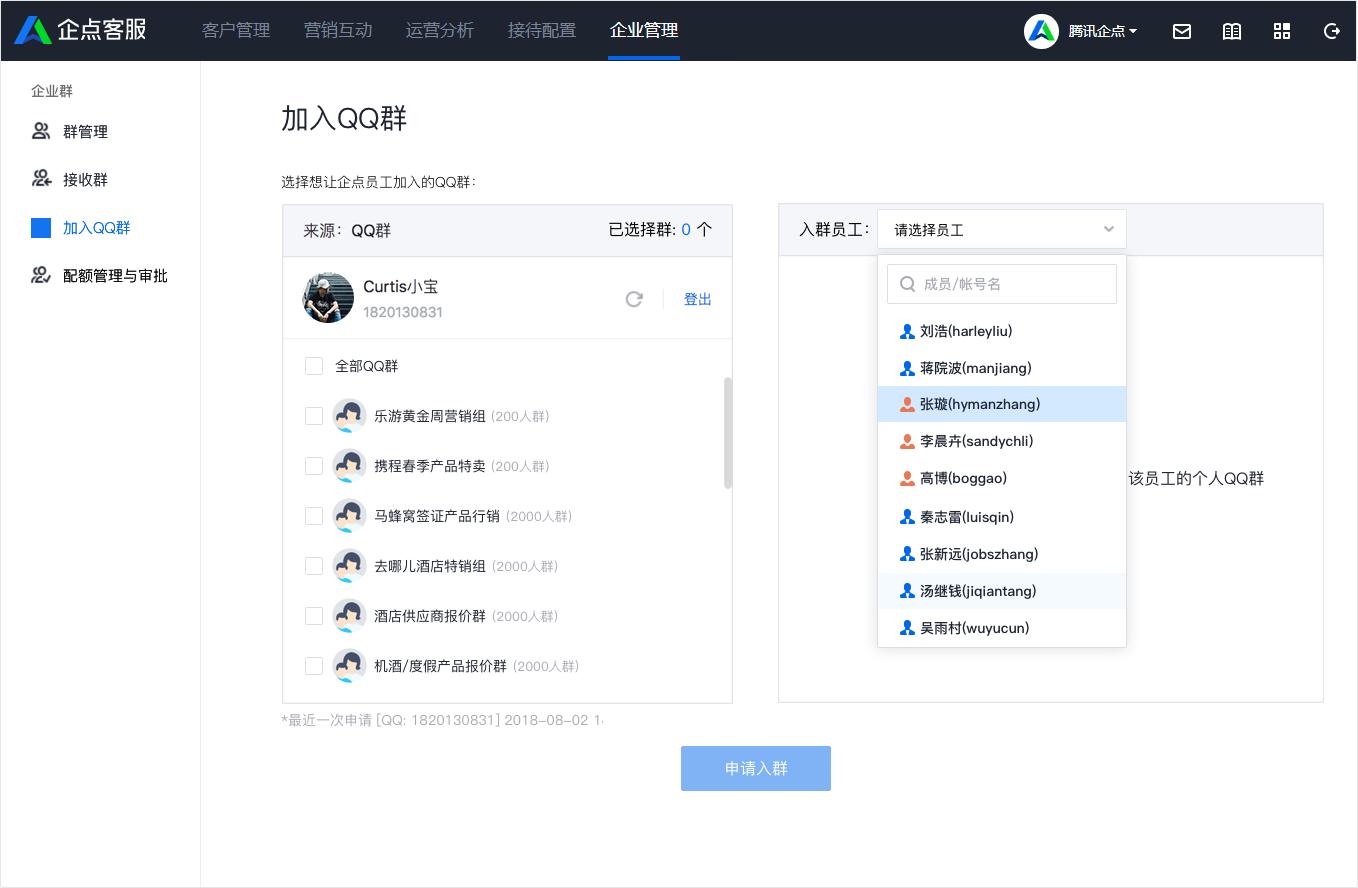Switch to the 客户管理 tab
This screenshot has width=1358, height=888.
coord(236,31)
